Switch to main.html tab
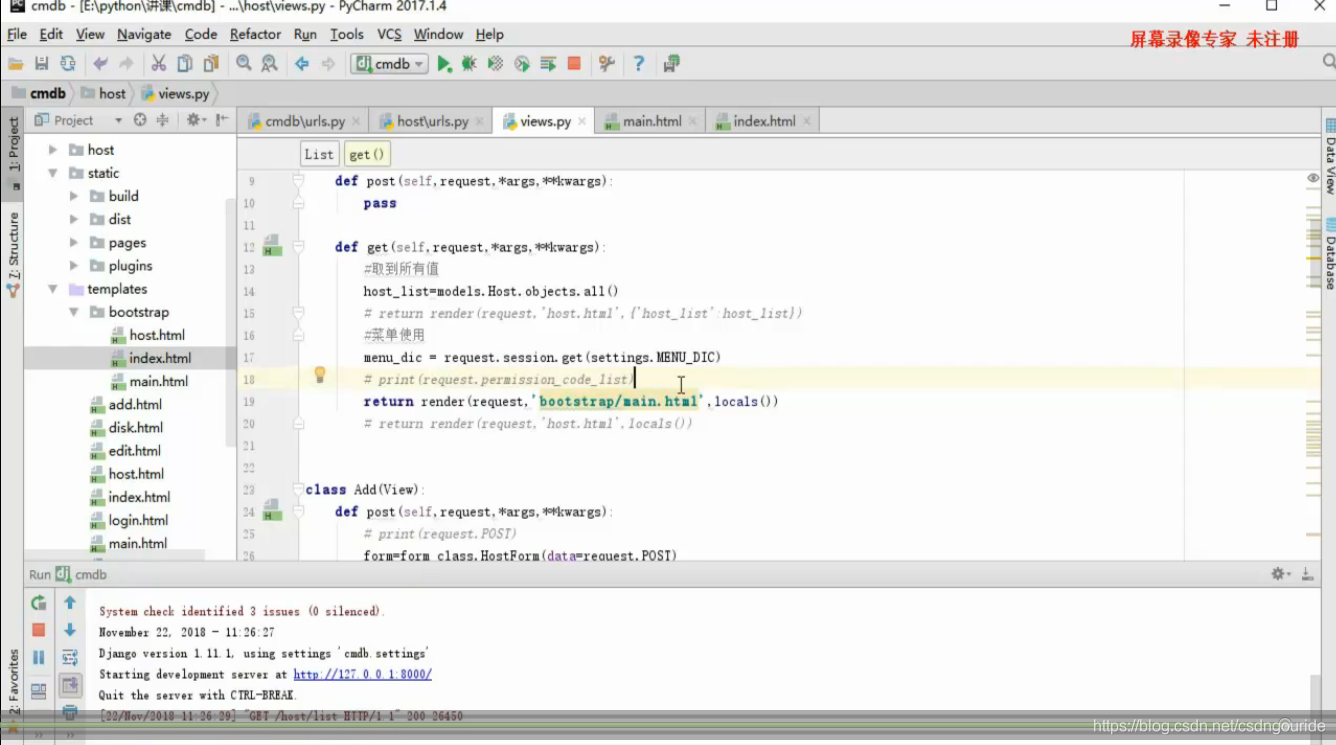This screenshot has width=1336, height=745. [x=652, y=121]
